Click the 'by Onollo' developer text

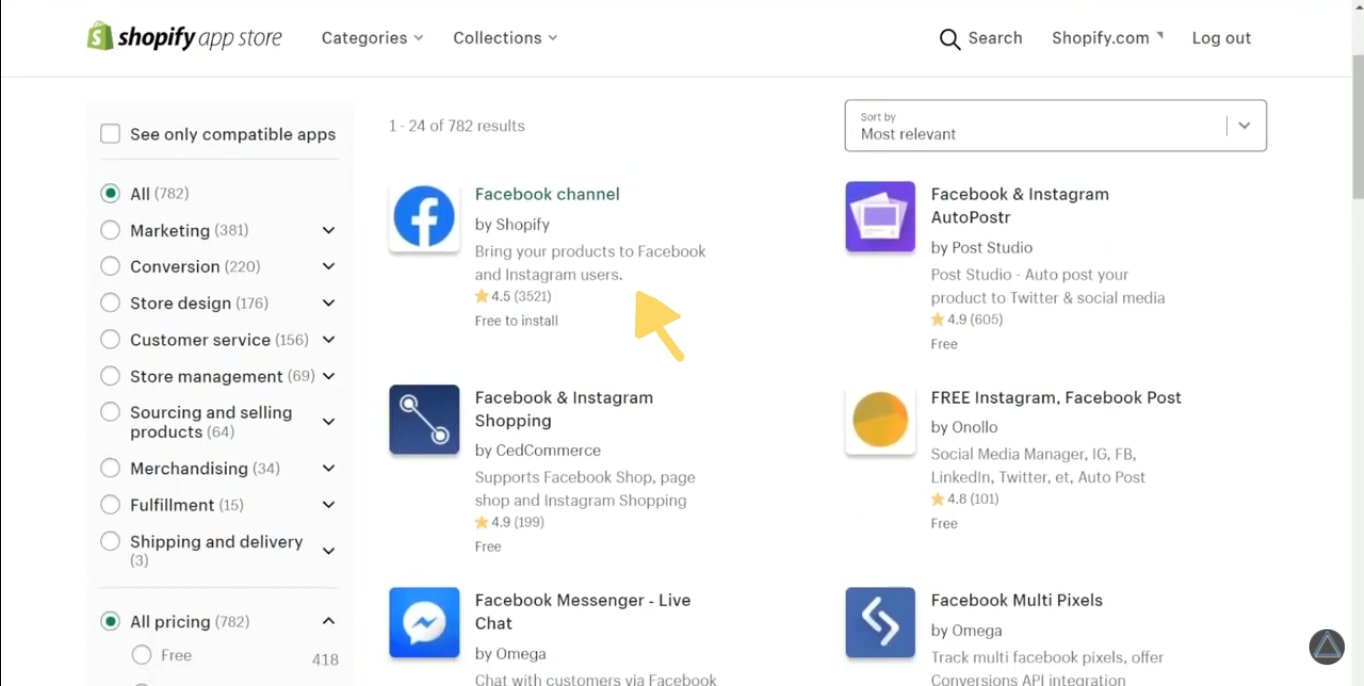(964, 427)
